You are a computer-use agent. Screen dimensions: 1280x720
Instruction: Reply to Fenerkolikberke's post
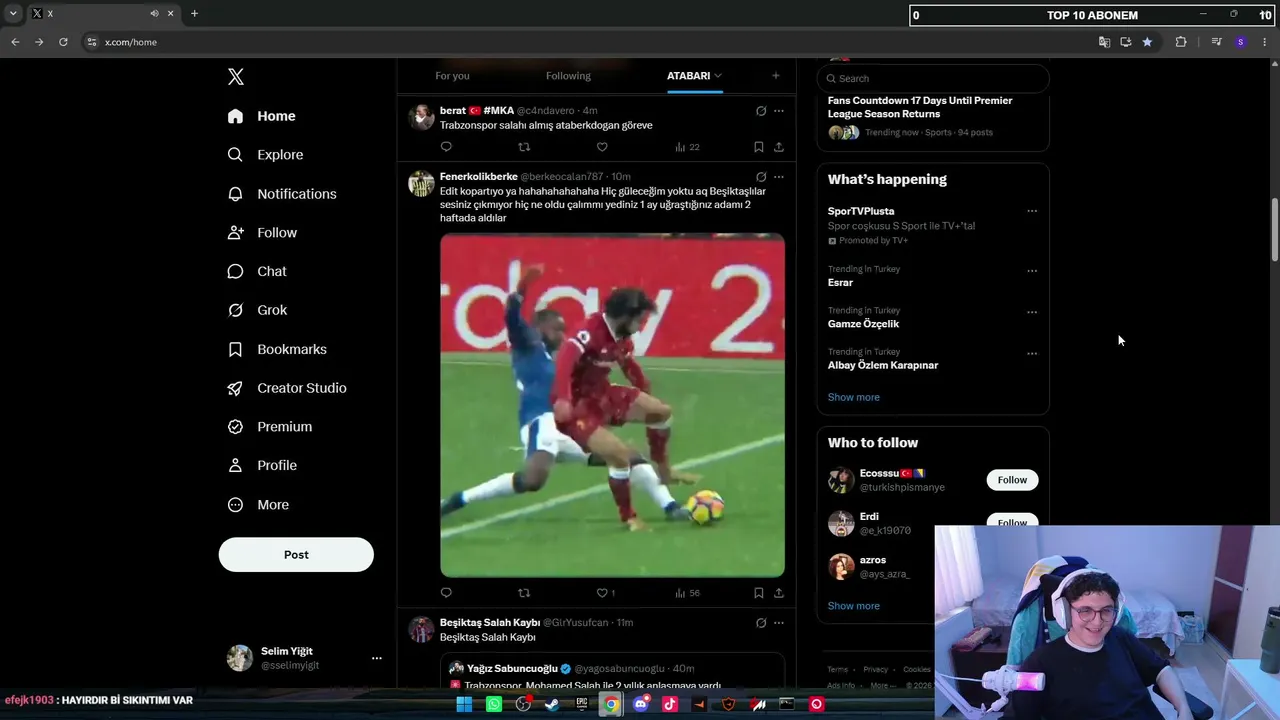(446, 593)
